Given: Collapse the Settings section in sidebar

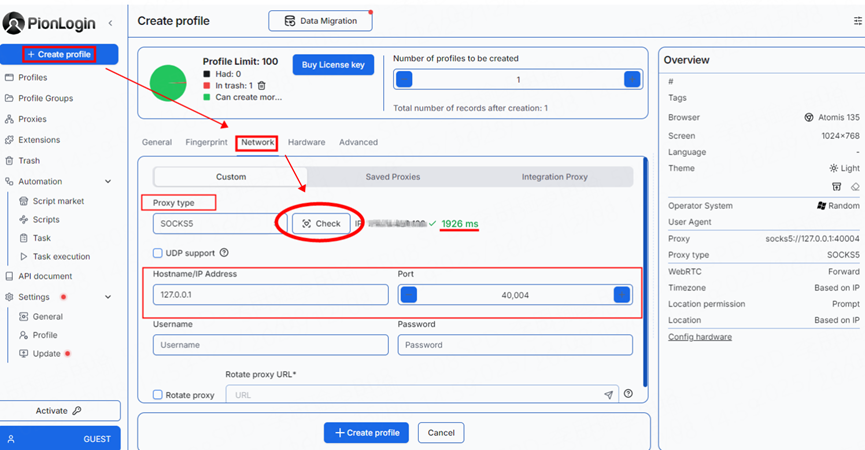Looking at the screenshot, I should click(108, 297).
